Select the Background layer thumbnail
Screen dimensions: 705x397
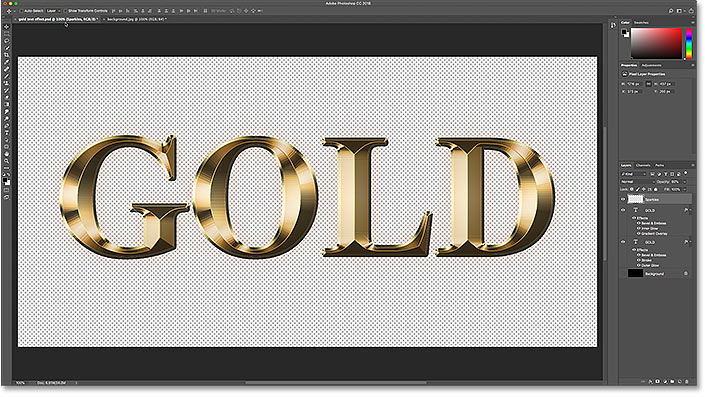pos(635,273)
